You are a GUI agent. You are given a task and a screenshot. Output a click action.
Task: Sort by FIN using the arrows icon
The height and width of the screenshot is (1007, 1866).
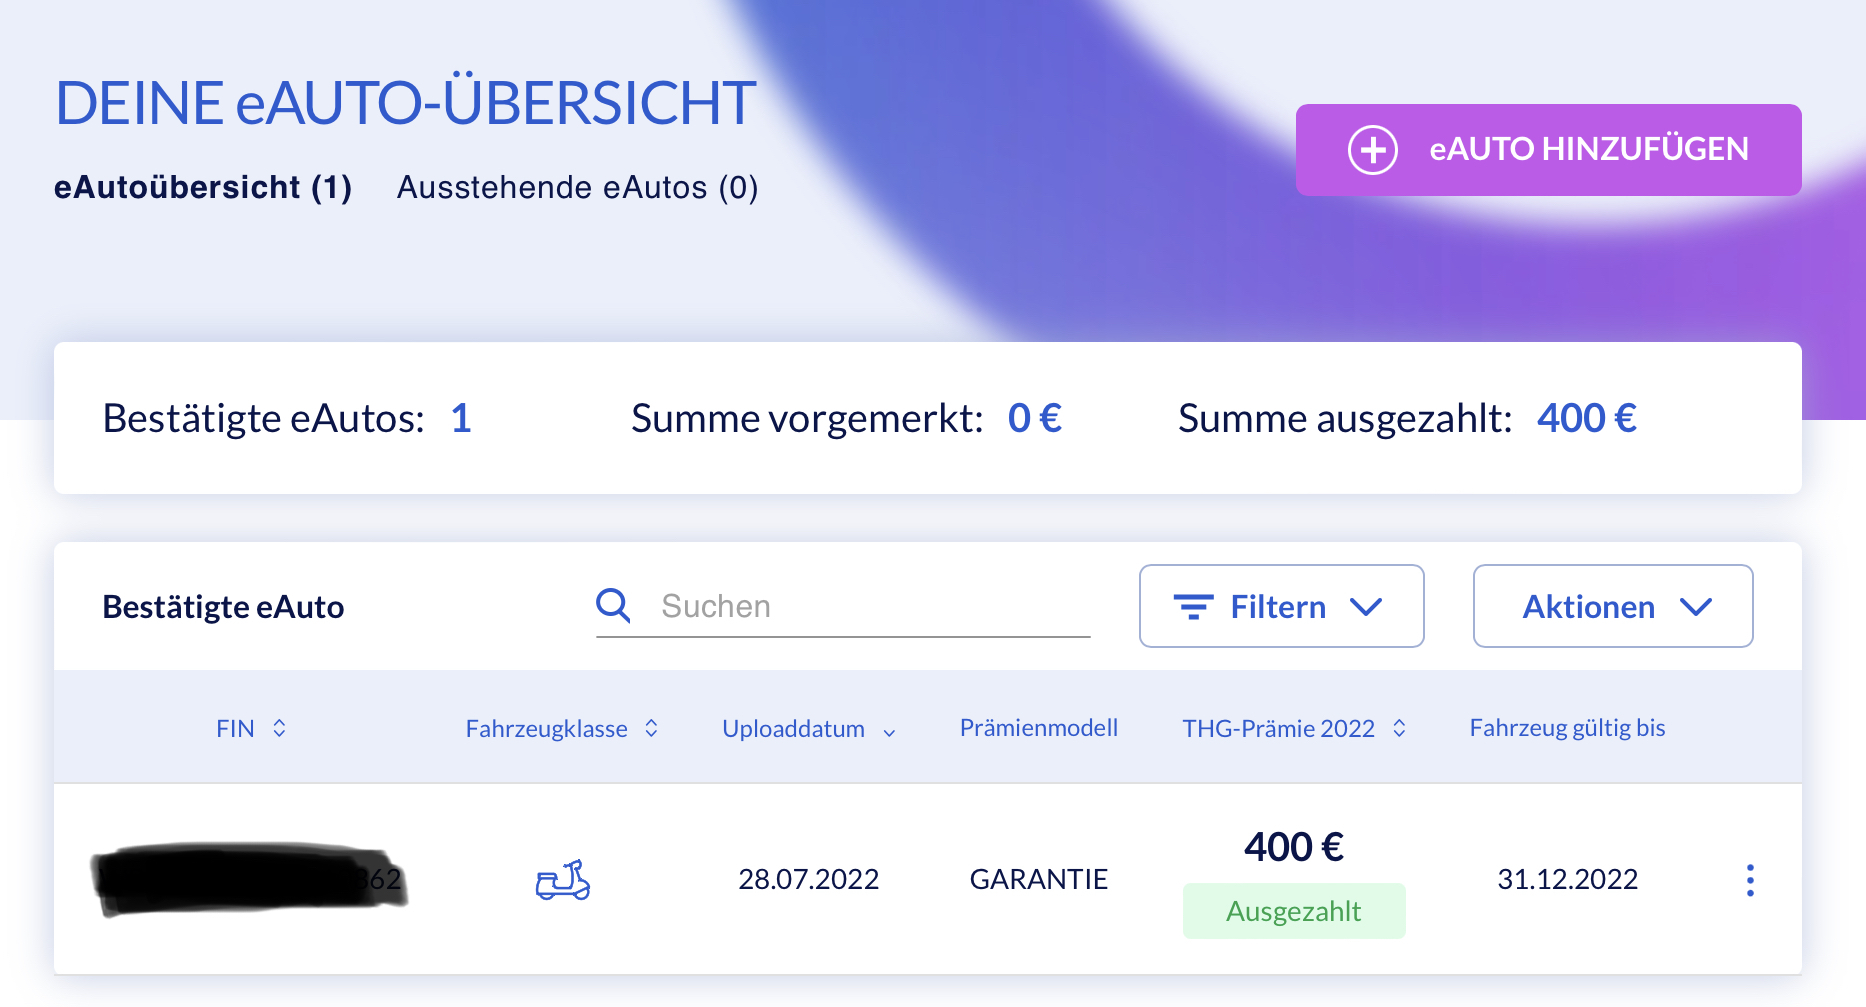pos(279,728)
